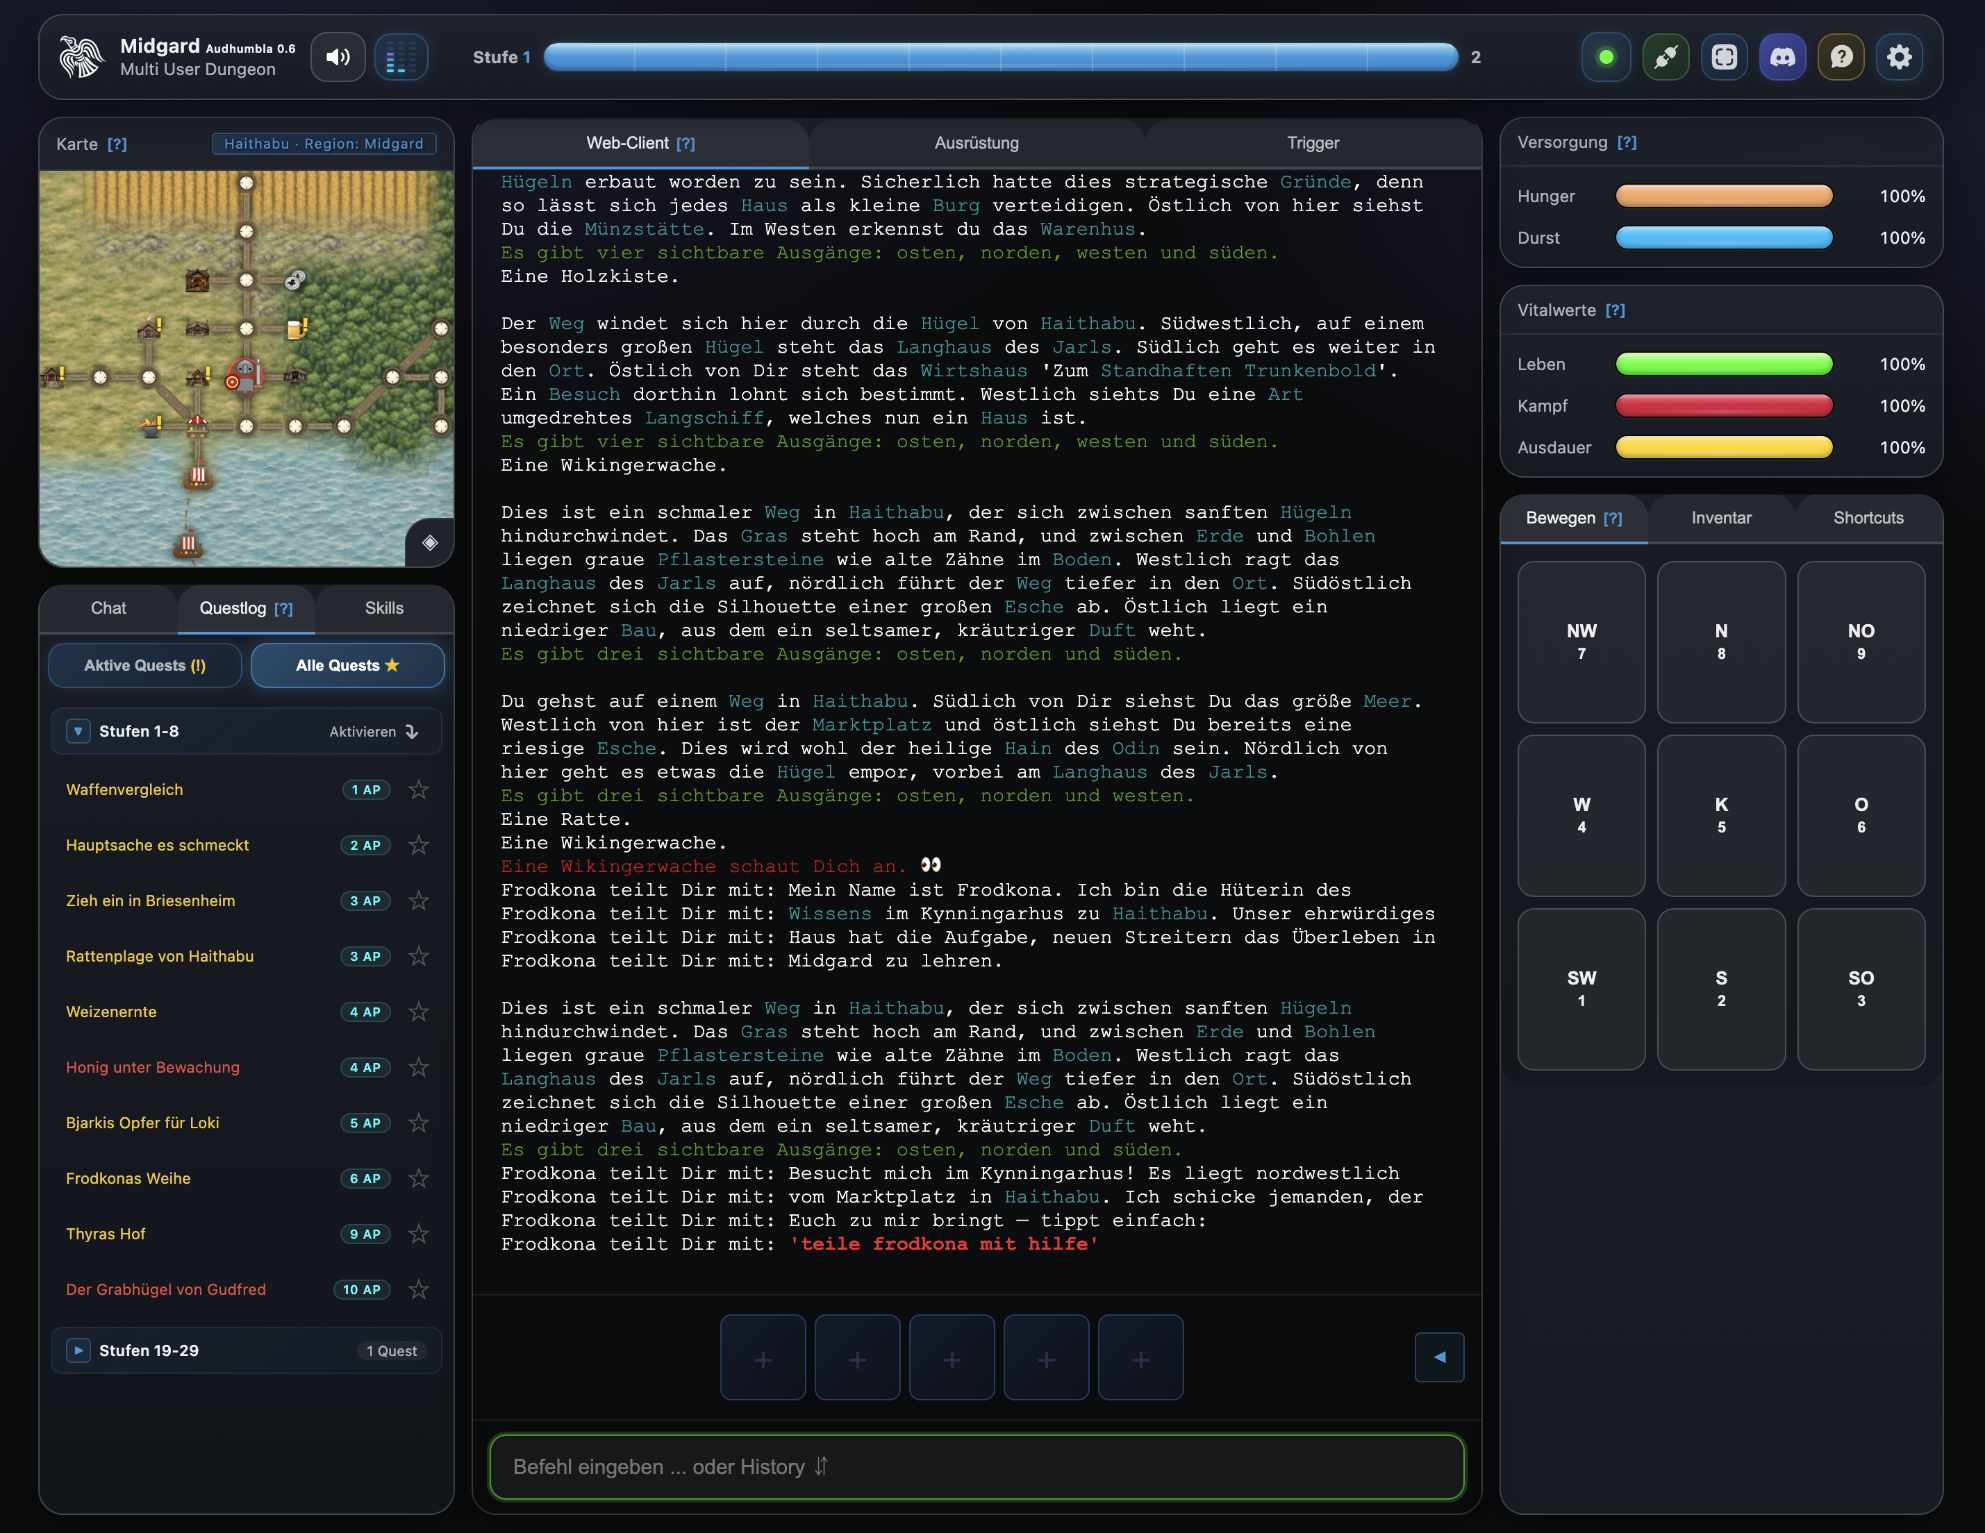The width and height of the screenshot is (1985, 1533).
Task: Expand the Stufen 19-29 quest group
Action: click(77, 1350)
